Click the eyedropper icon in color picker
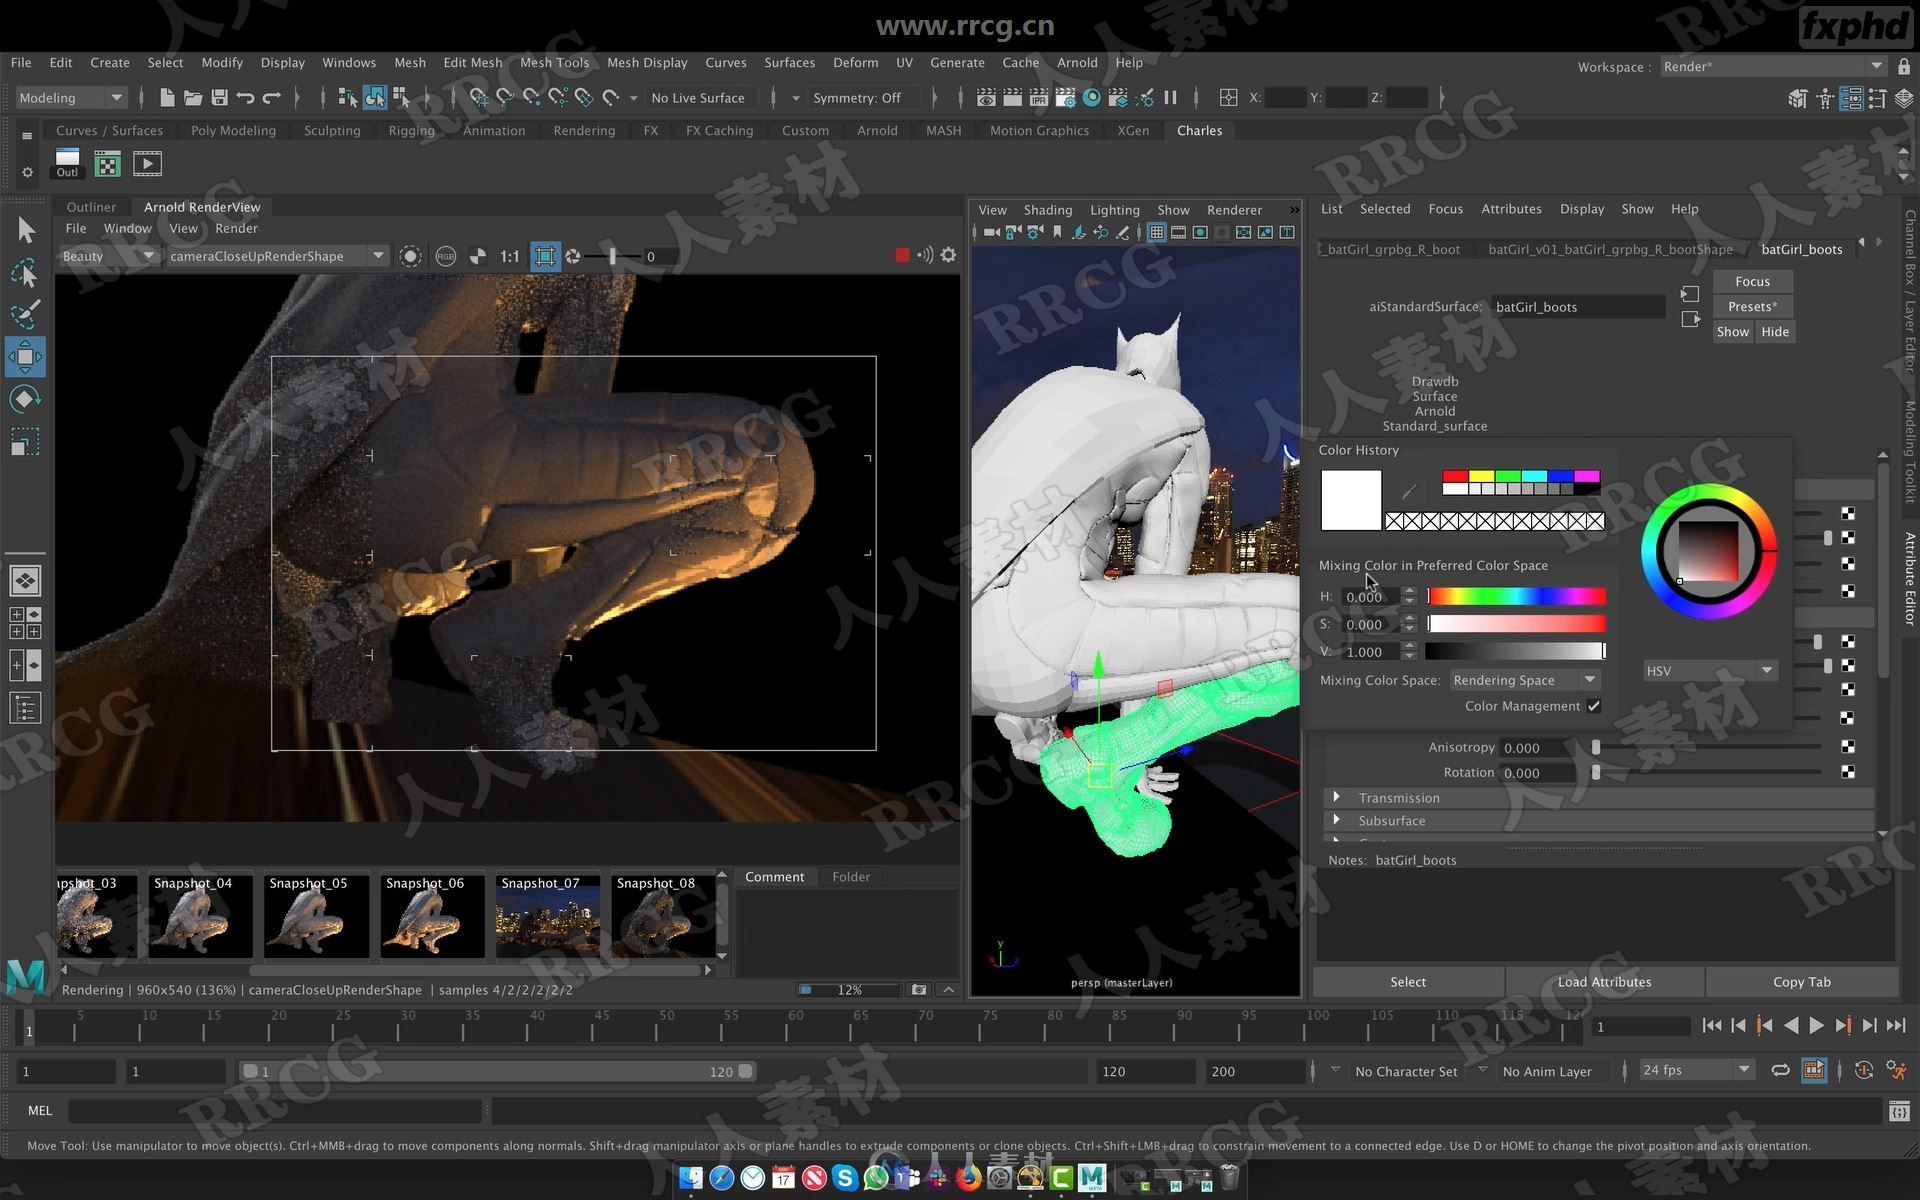The image size is (1920, 1200). coord(1409,492)
